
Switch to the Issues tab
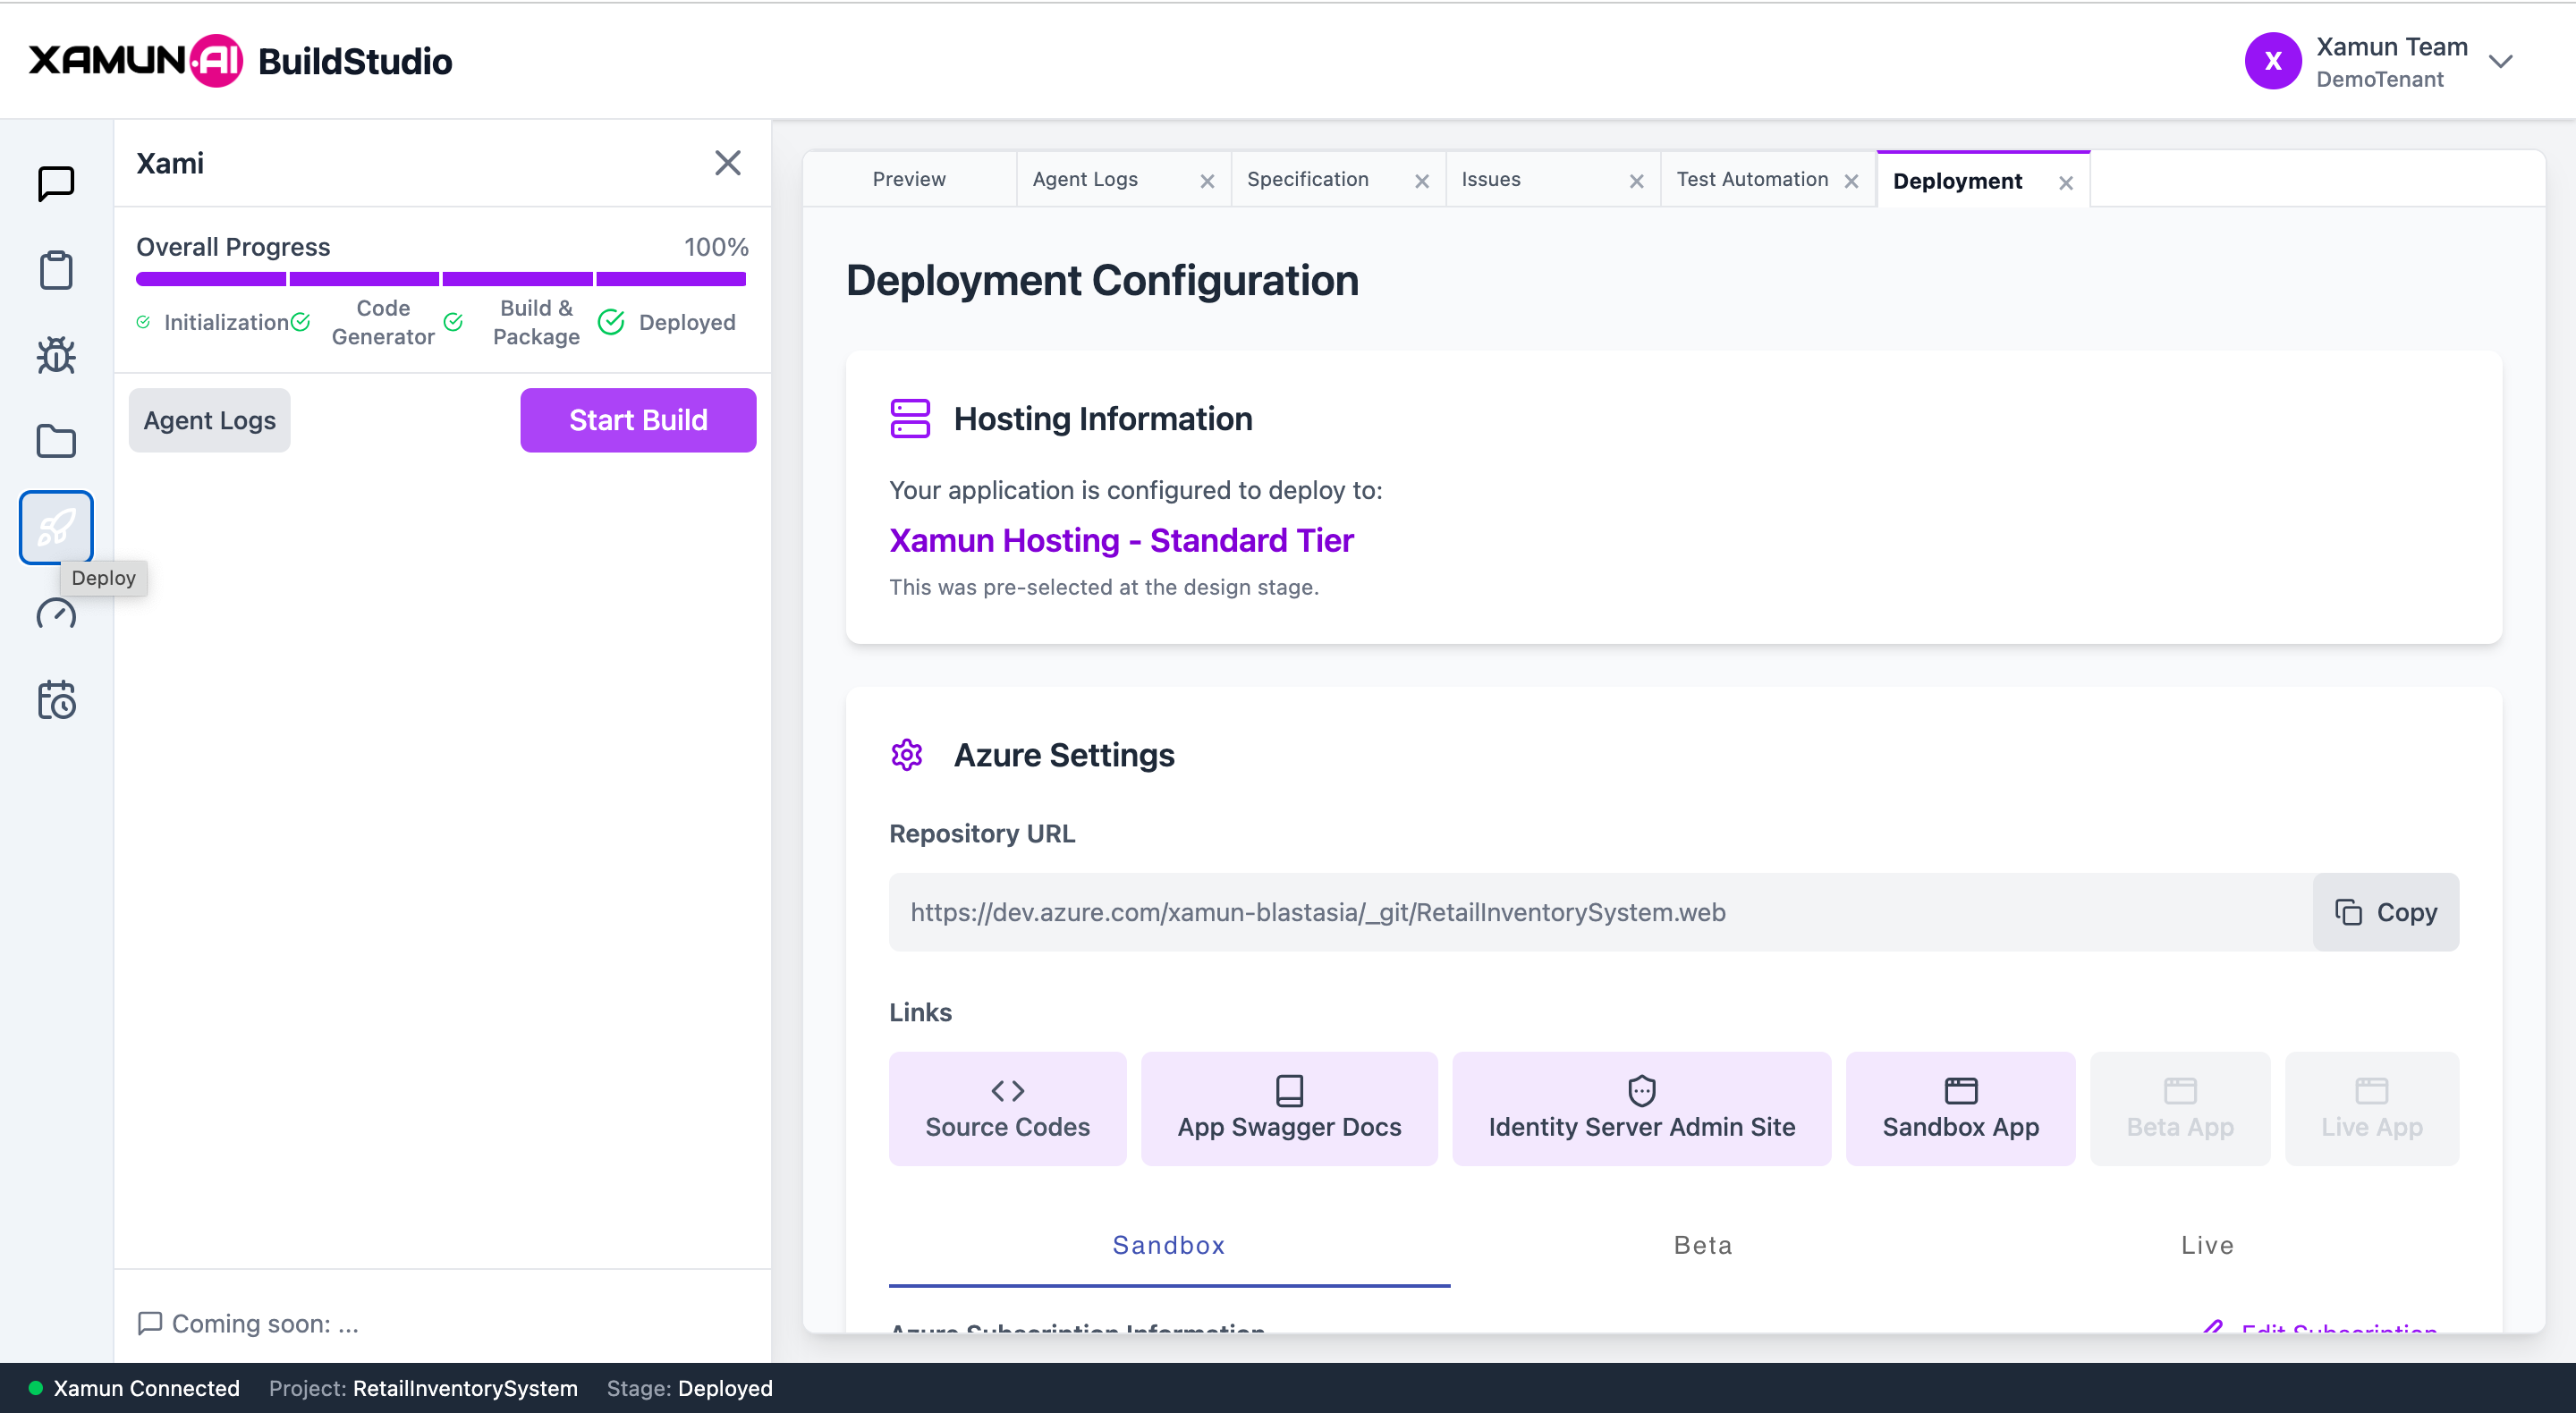[x=1491, y=179]
